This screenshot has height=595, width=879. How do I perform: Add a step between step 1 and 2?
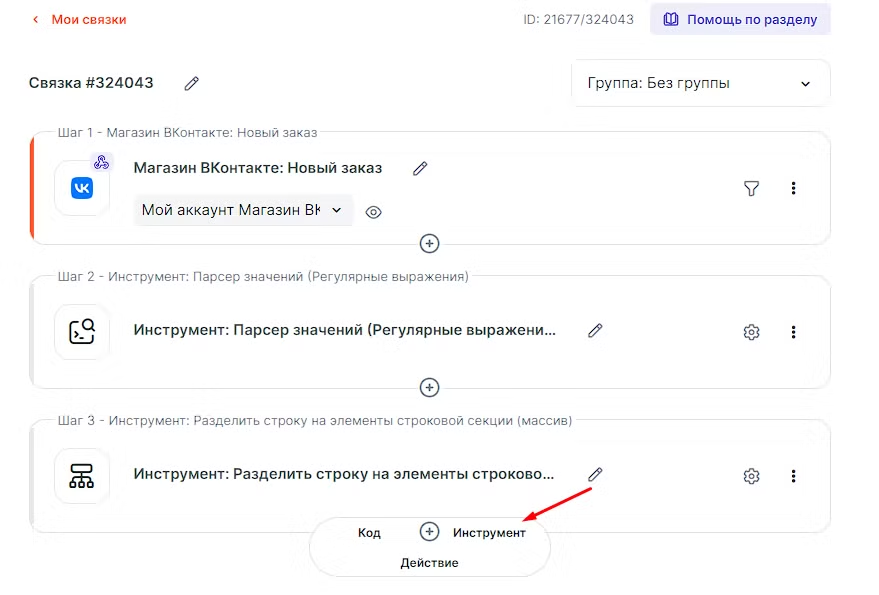click(429, 243)
